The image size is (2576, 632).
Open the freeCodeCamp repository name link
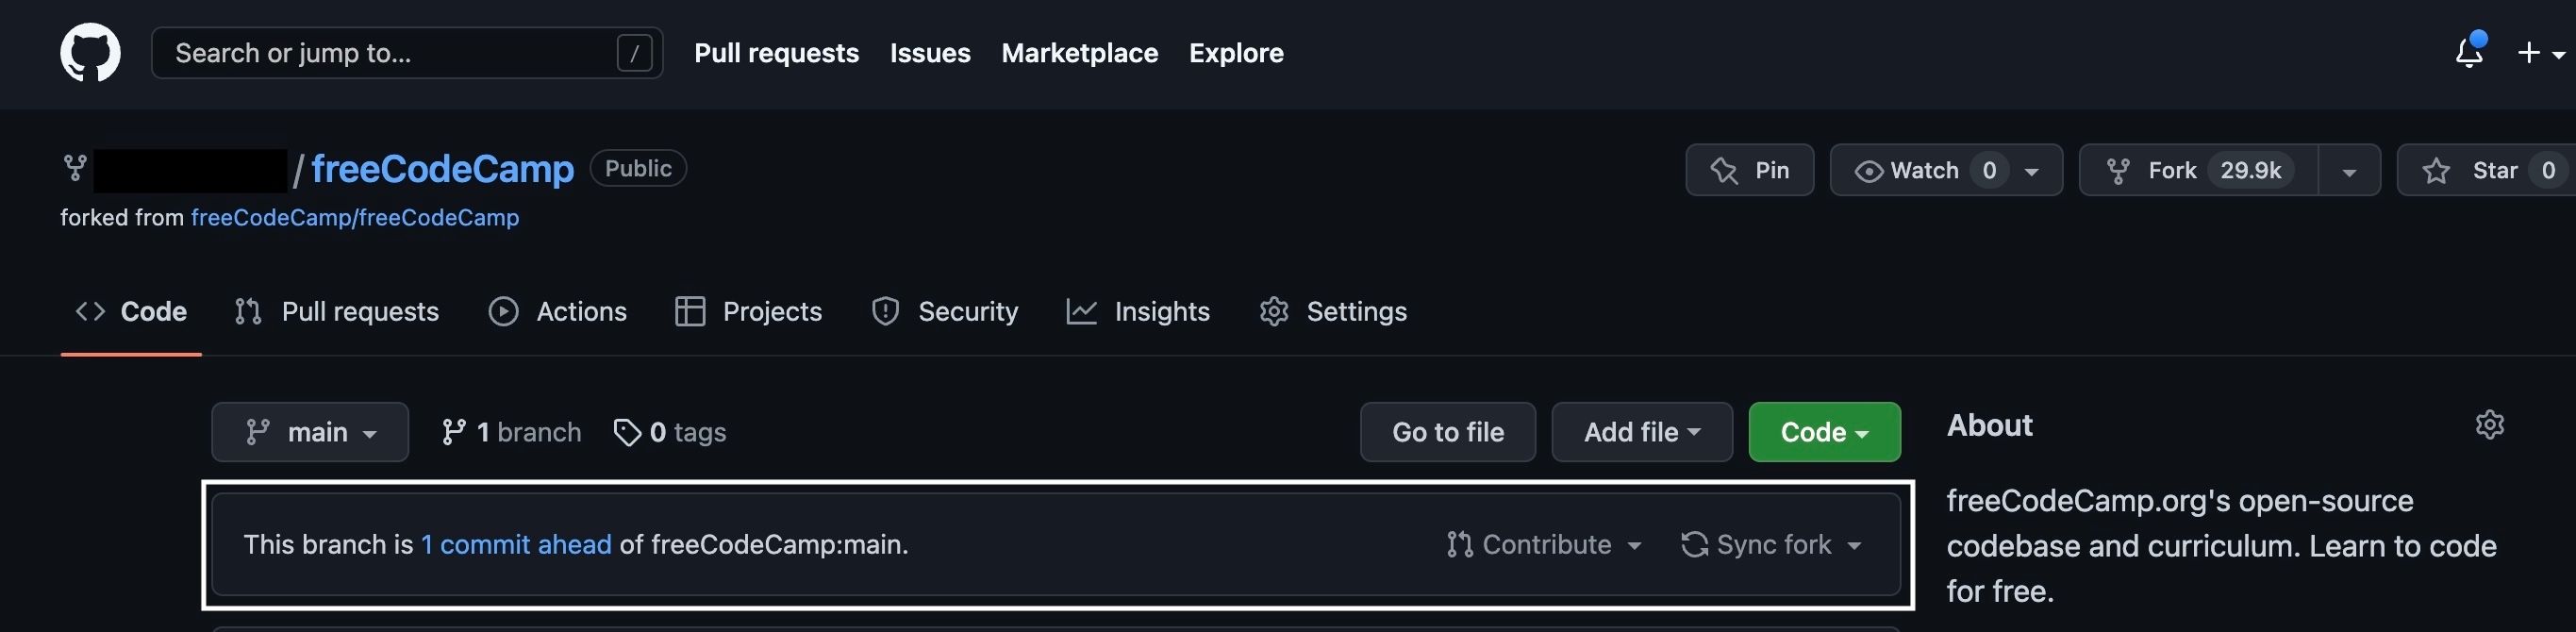tap(442, 168)
